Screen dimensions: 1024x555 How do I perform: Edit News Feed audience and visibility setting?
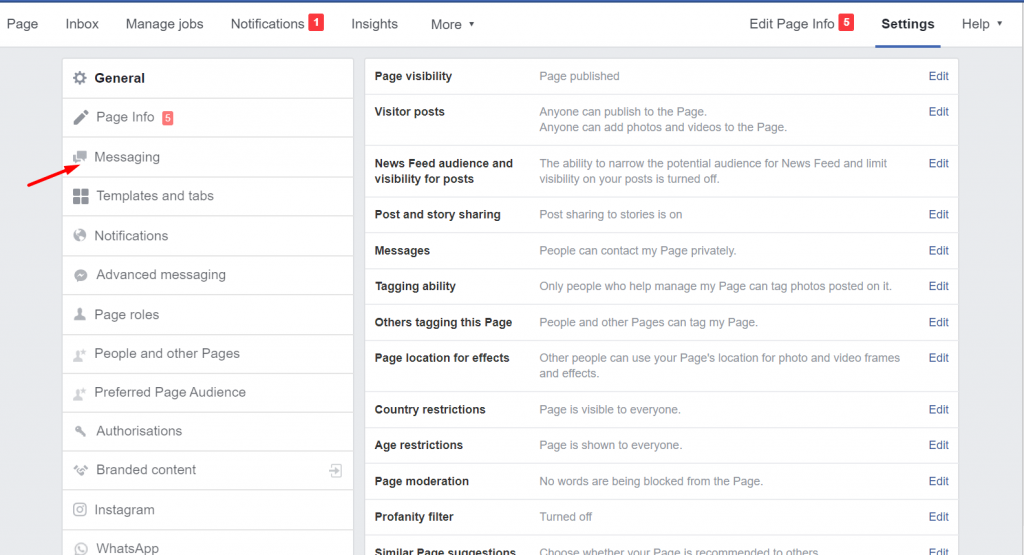click(938, 163)
